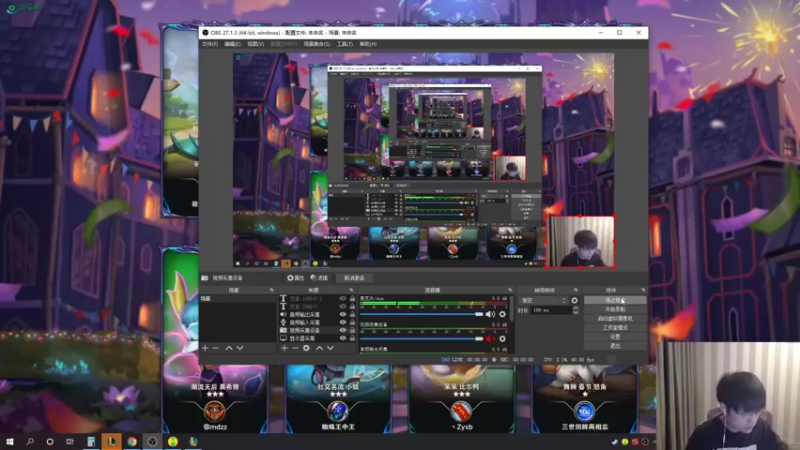Image resolution: width=800 pixels, height=450 pixels.
Task: Pop out the 控件 dock panel
Action: pyautogui.click(x=643, y=290)
